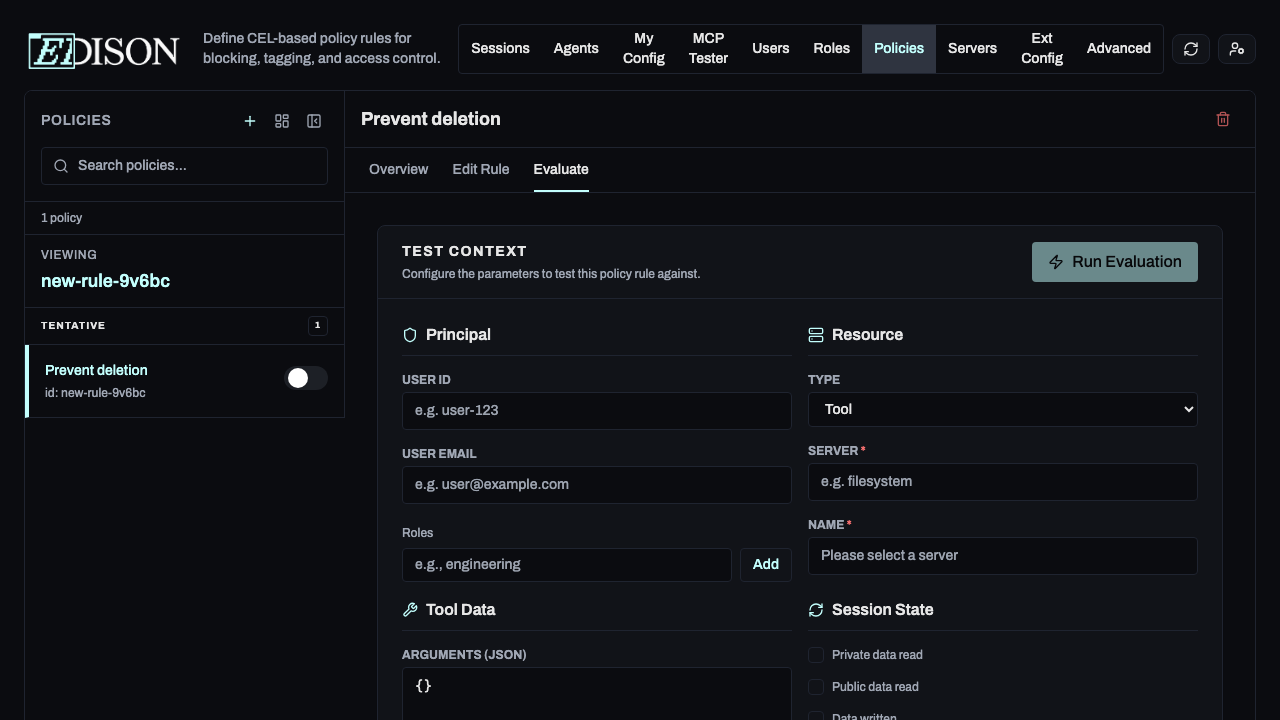Click the add new policy plus icon

[250, 121]
